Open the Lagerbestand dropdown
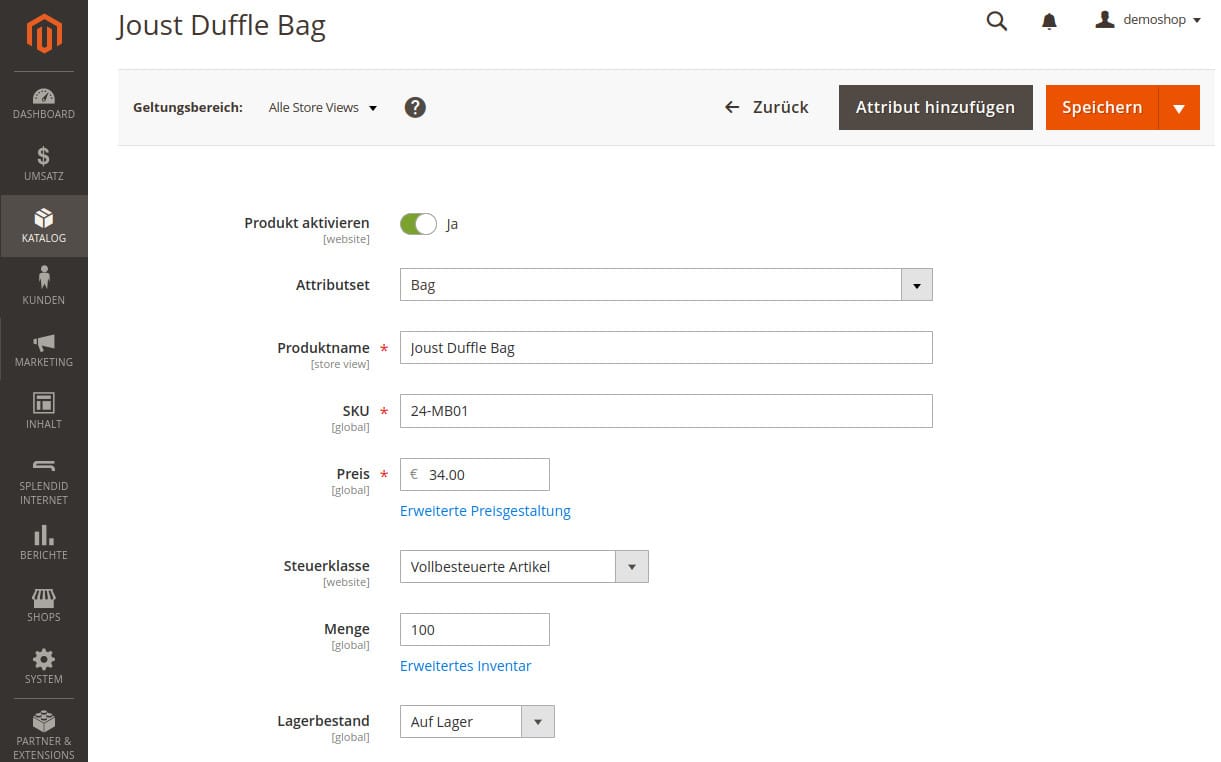Image resolution: width=1221 pixels, height=762 pixels. [x=537, y=722]
